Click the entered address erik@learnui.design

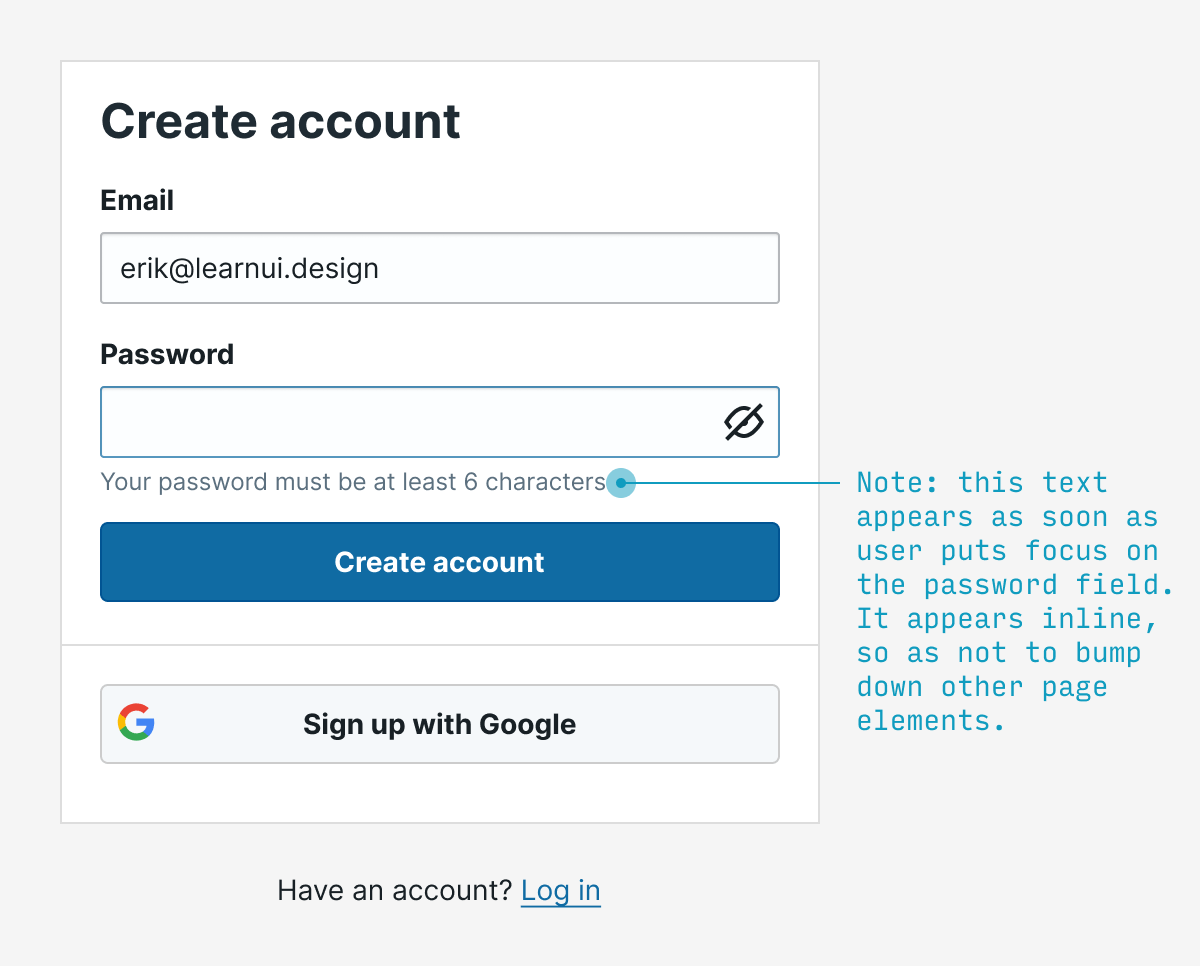click(250, 268)
